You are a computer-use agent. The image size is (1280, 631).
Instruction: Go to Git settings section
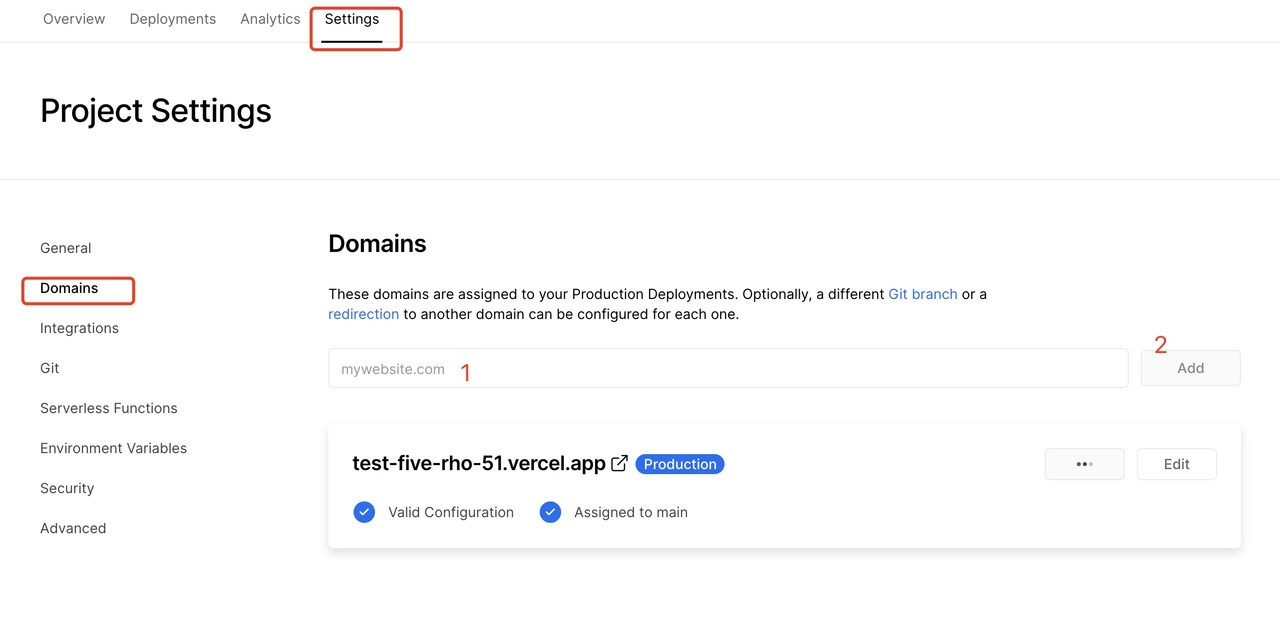click(50, 368)
